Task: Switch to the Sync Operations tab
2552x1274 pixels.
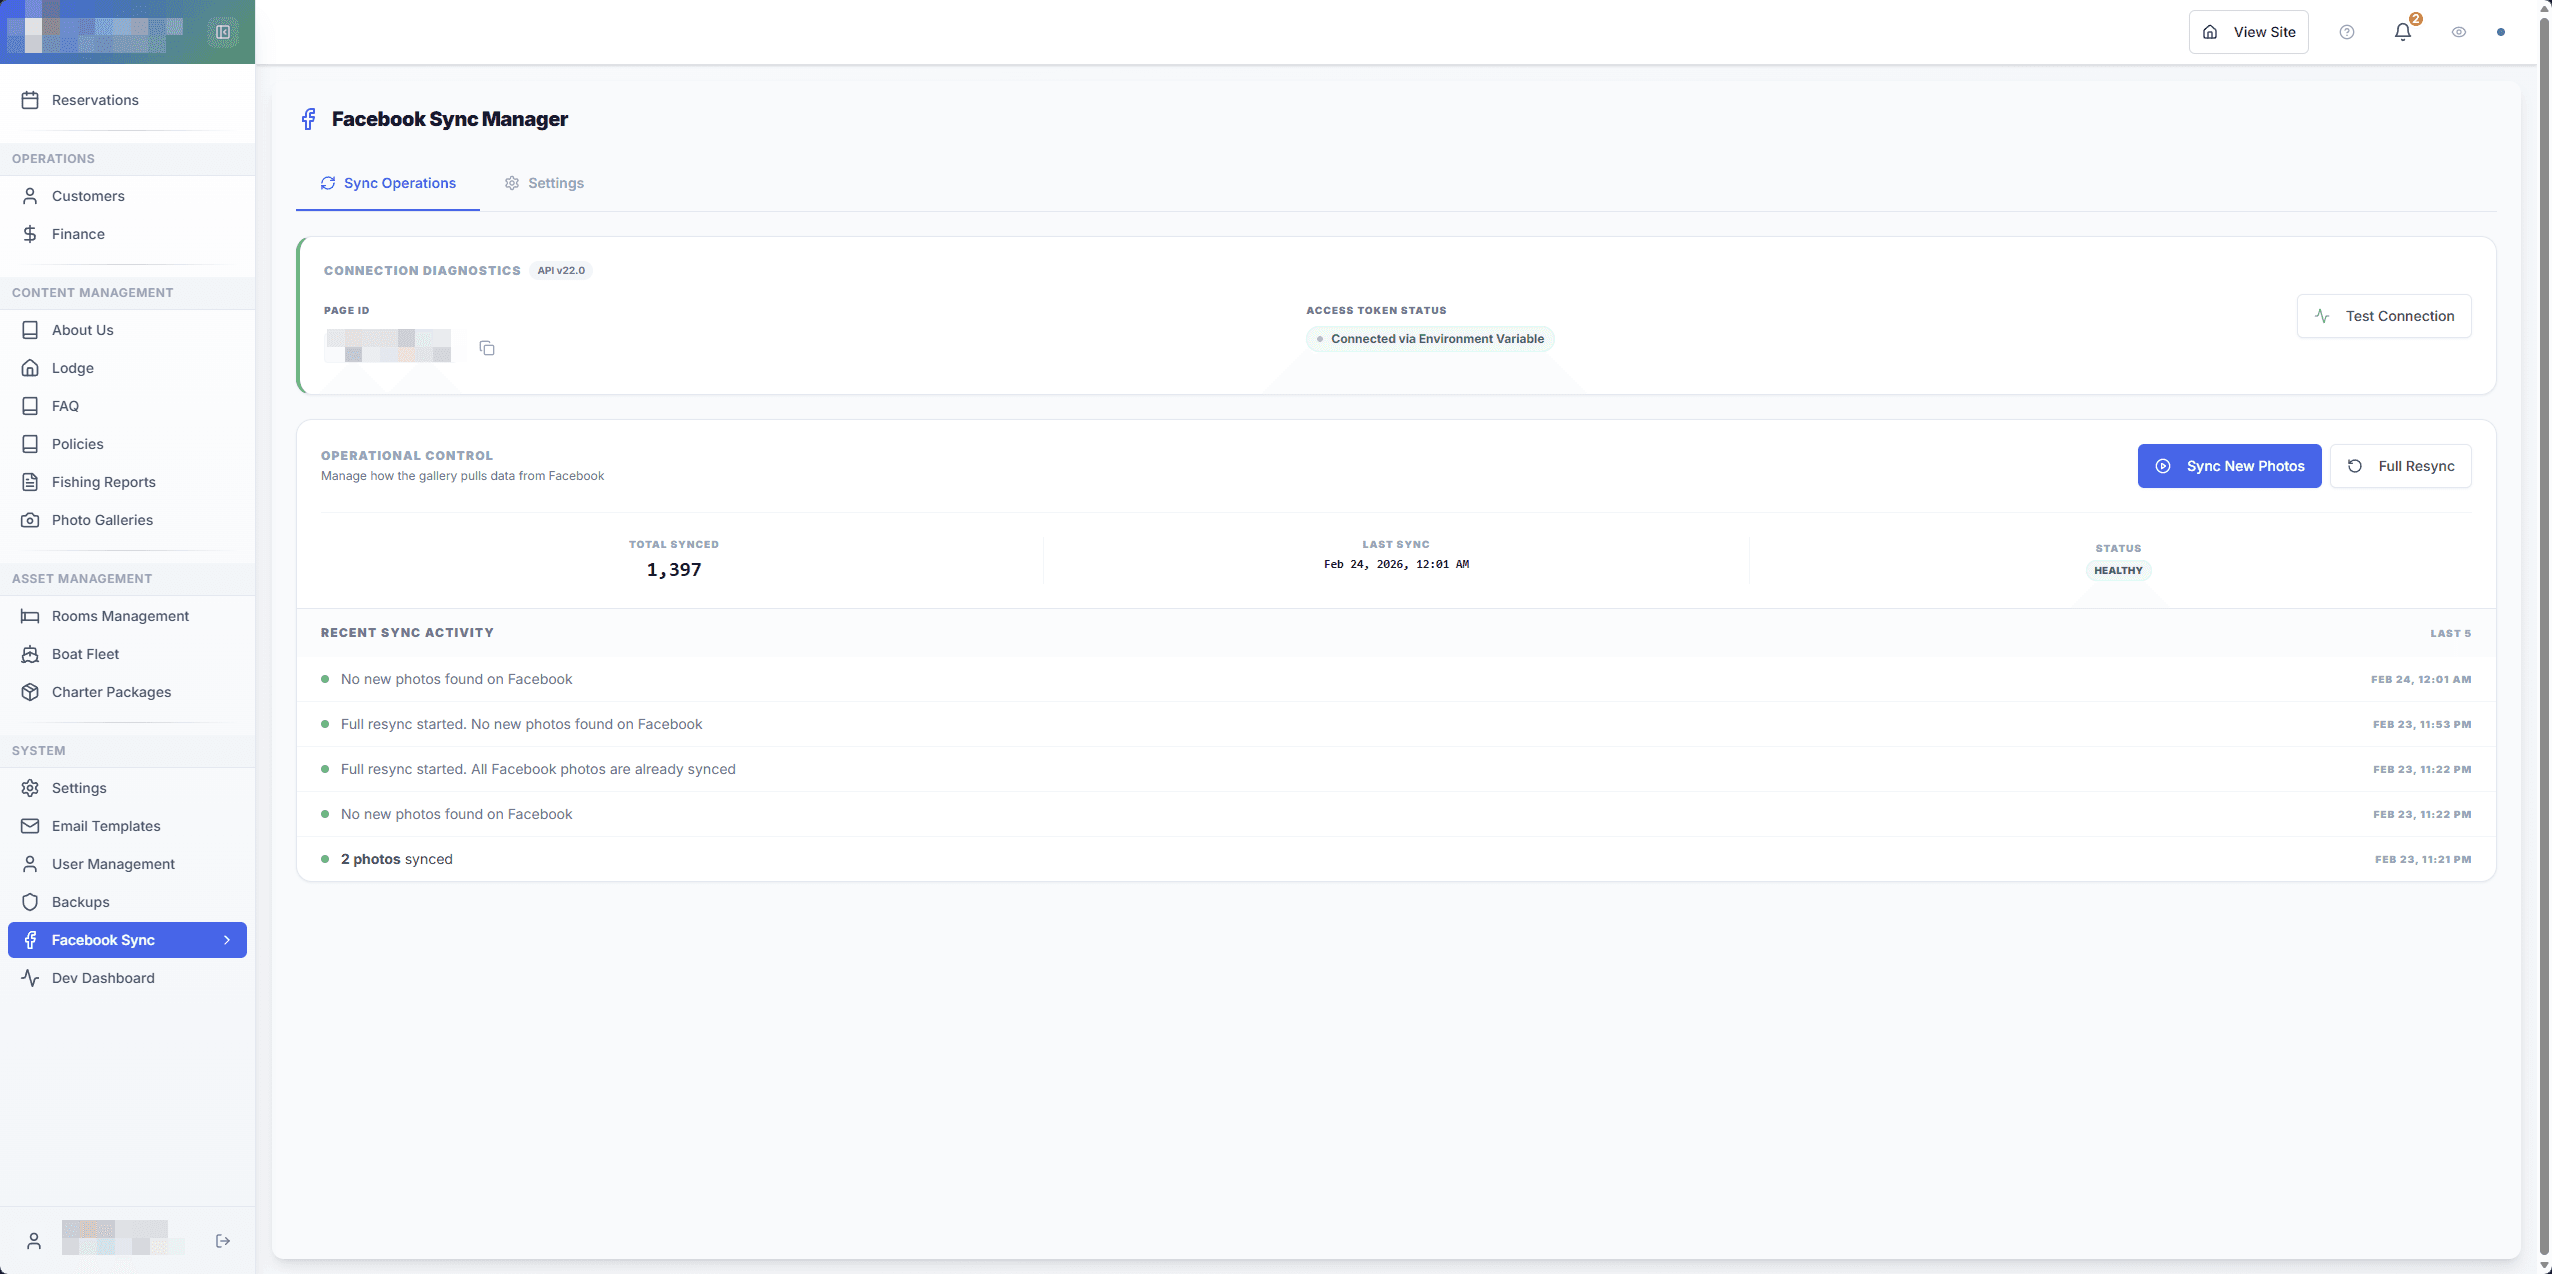Action: click(x=387, y=183)
